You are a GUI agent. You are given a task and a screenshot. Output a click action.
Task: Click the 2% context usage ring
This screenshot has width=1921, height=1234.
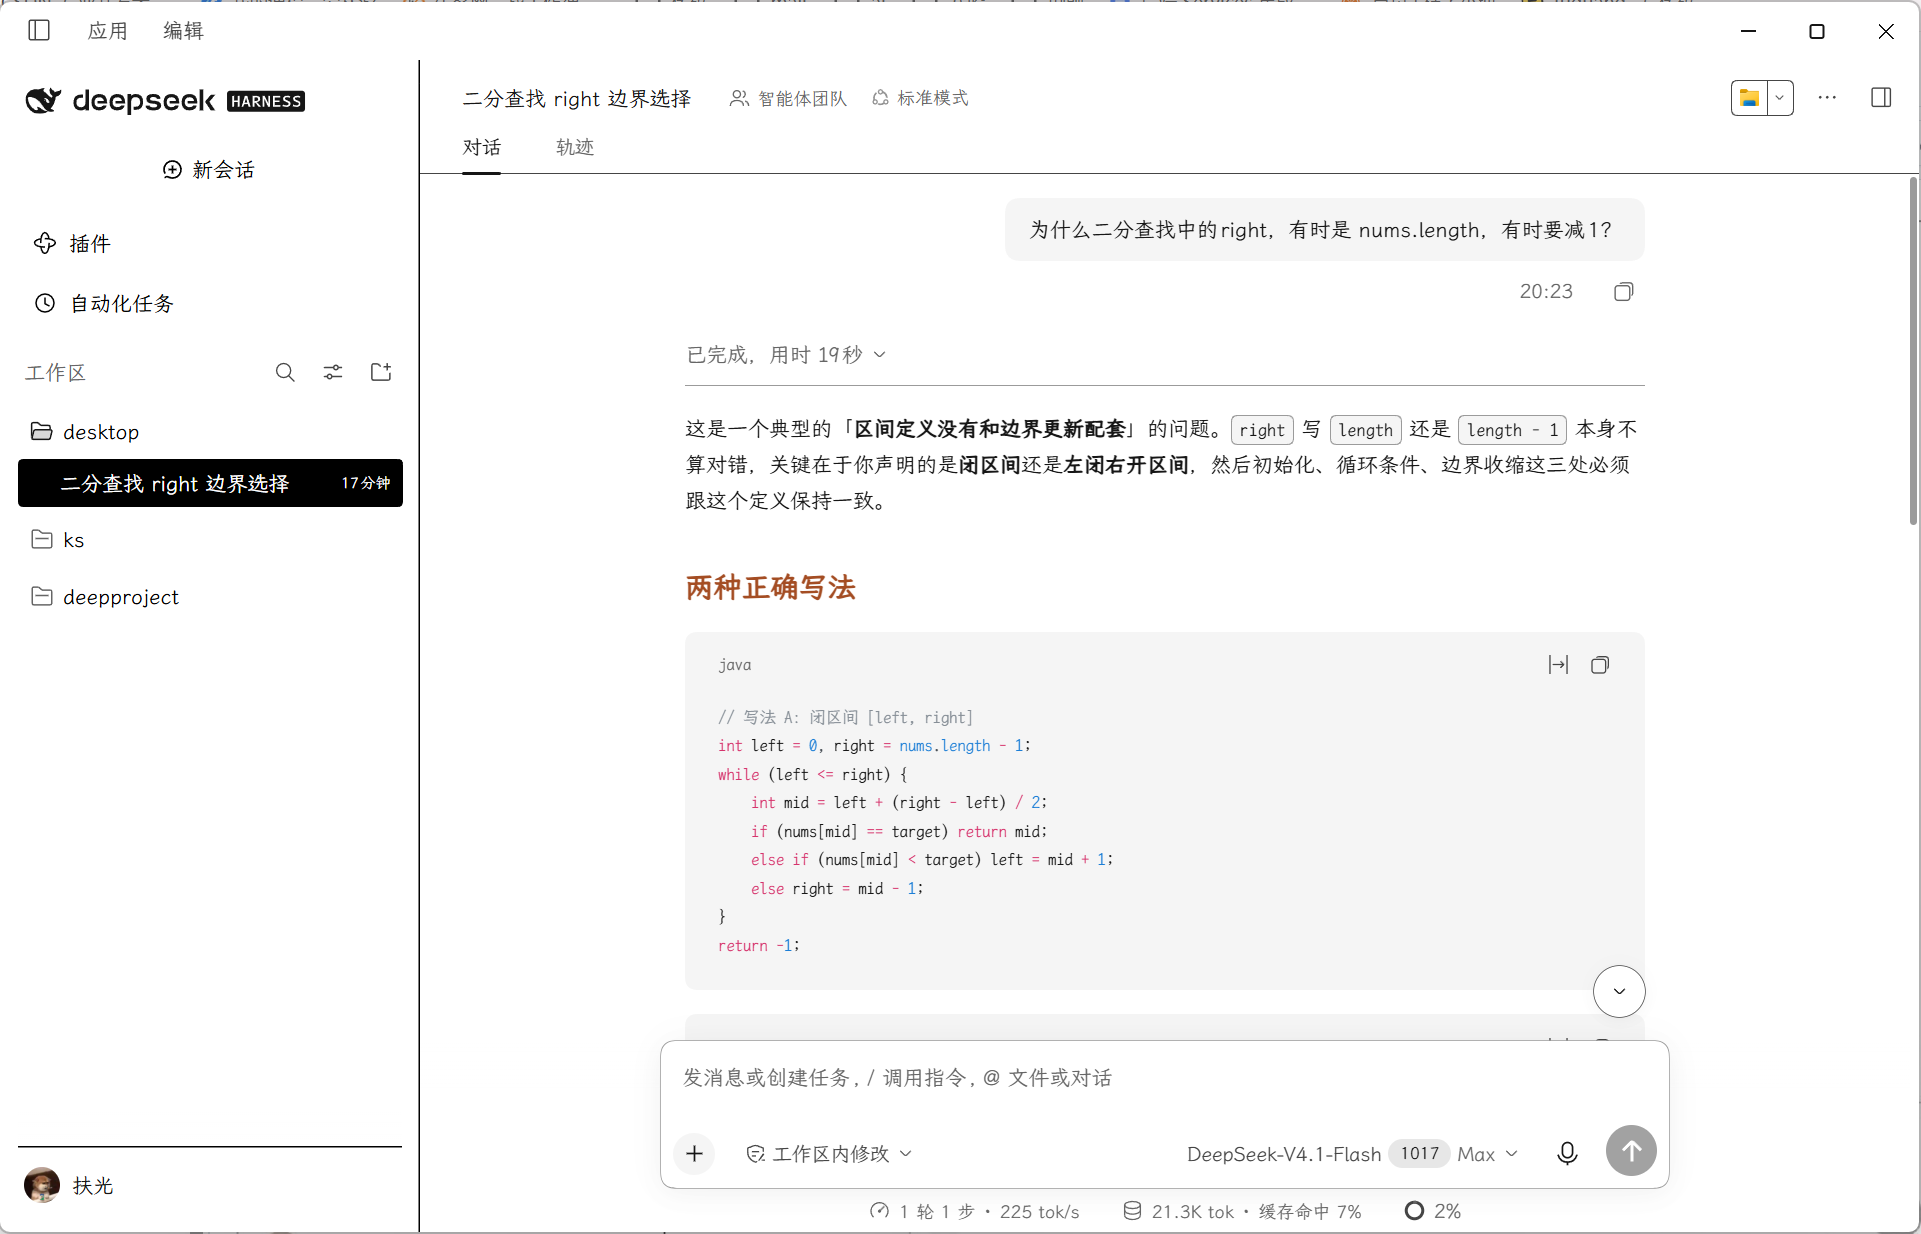pyautogui.click(x=1432, y=1212)
